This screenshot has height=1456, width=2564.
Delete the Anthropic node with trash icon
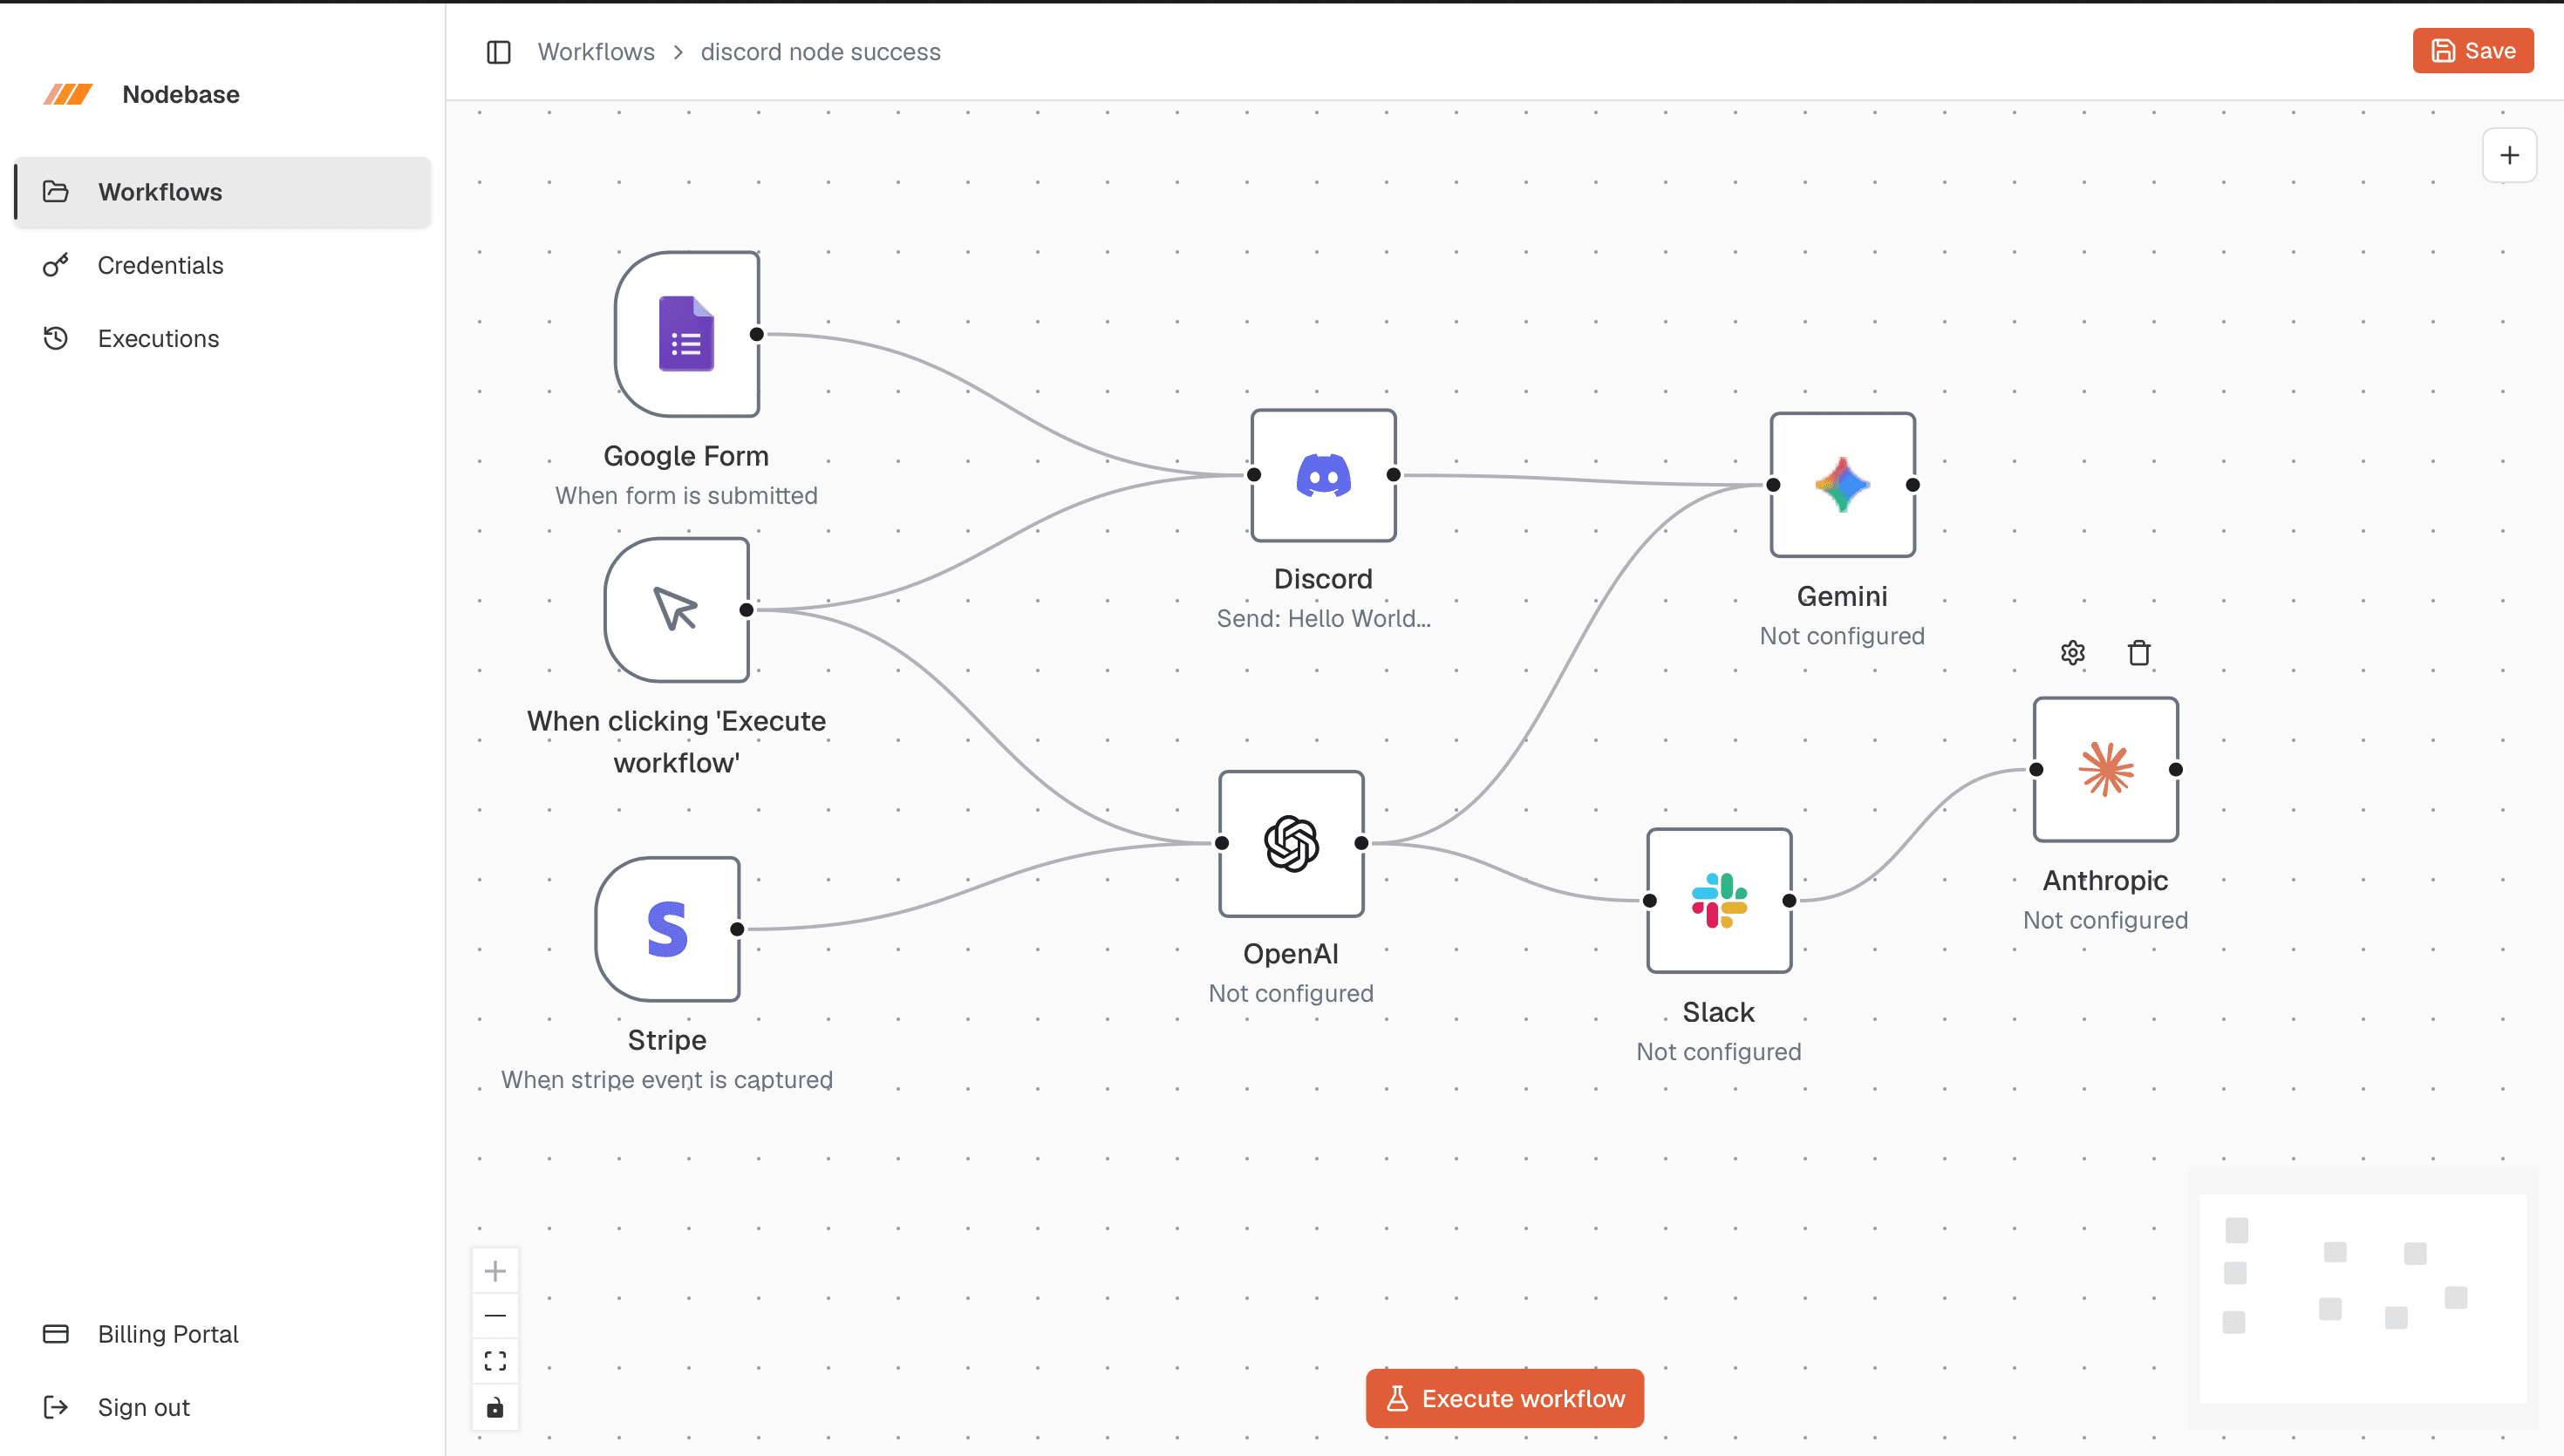[2139, 653]
